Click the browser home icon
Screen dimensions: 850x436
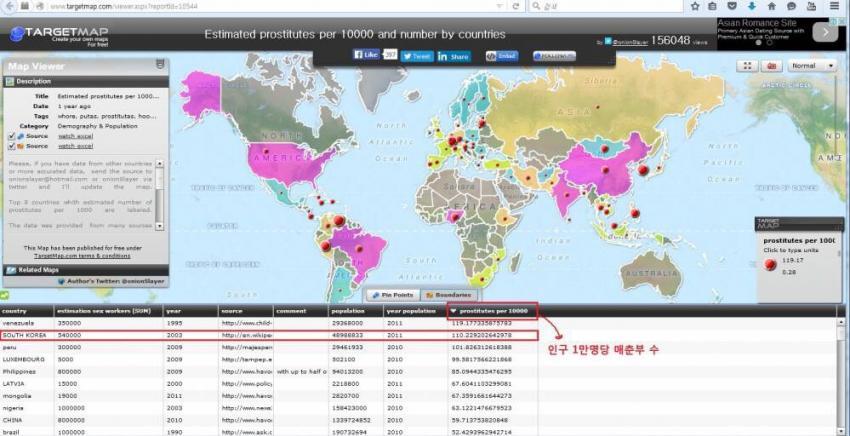772,6
